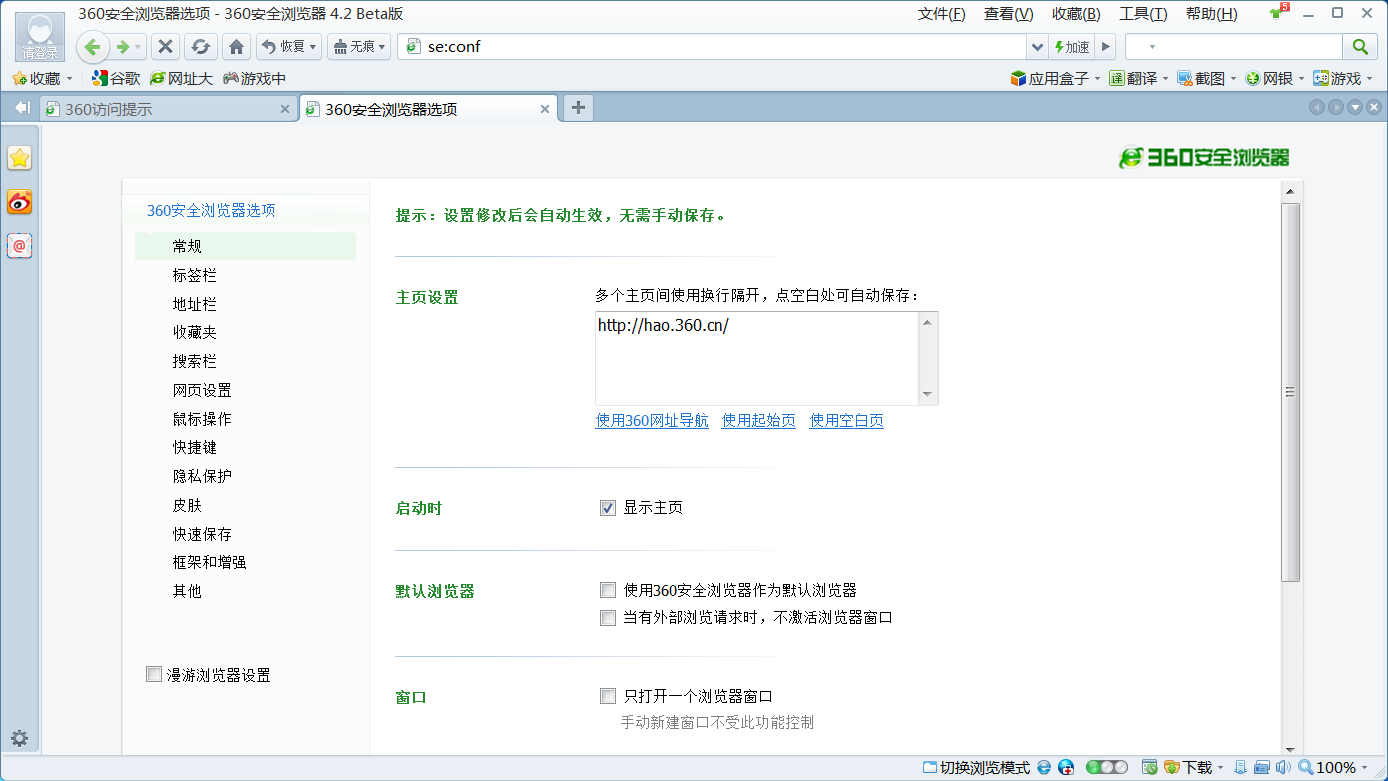Uncheck the 显示主页 startup checkbox

[x=608, y=508]
